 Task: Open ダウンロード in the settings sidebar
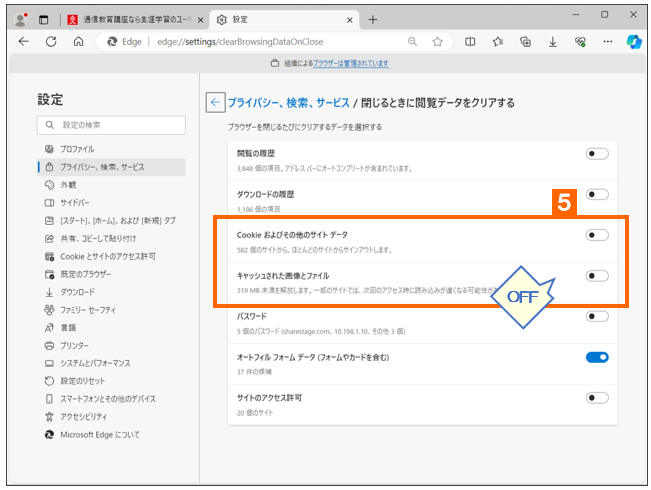coord(78,291)
